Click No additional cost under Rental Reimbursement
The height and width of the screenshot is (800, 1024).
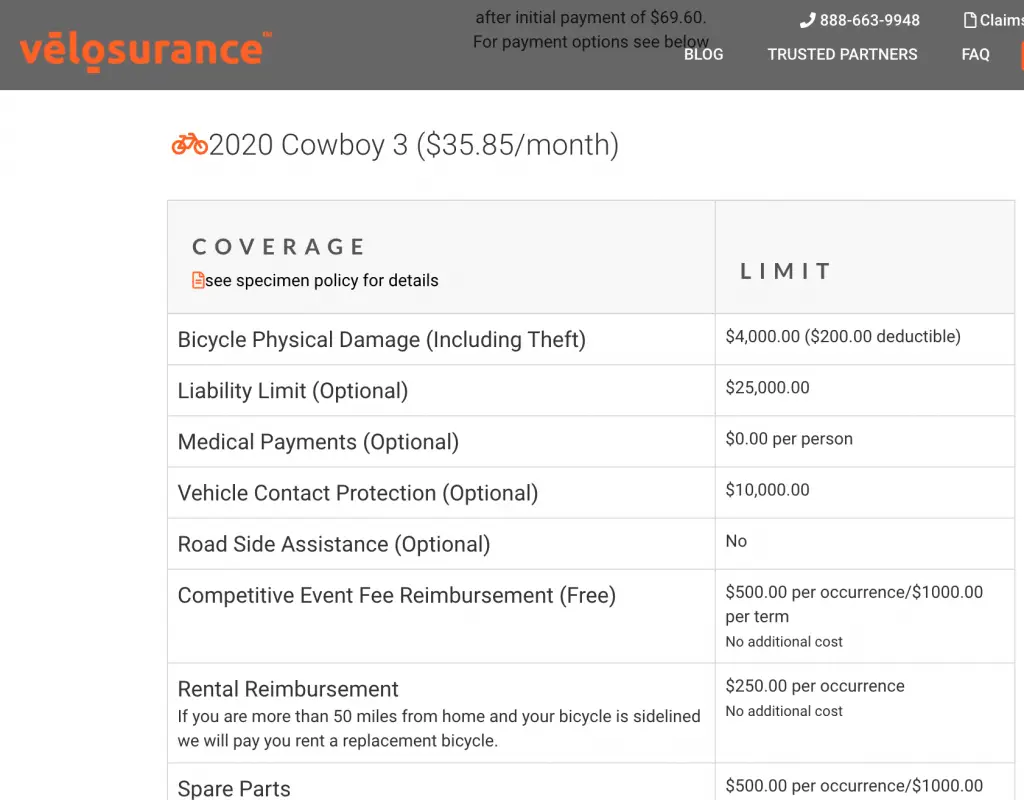[x=784, y=711]
